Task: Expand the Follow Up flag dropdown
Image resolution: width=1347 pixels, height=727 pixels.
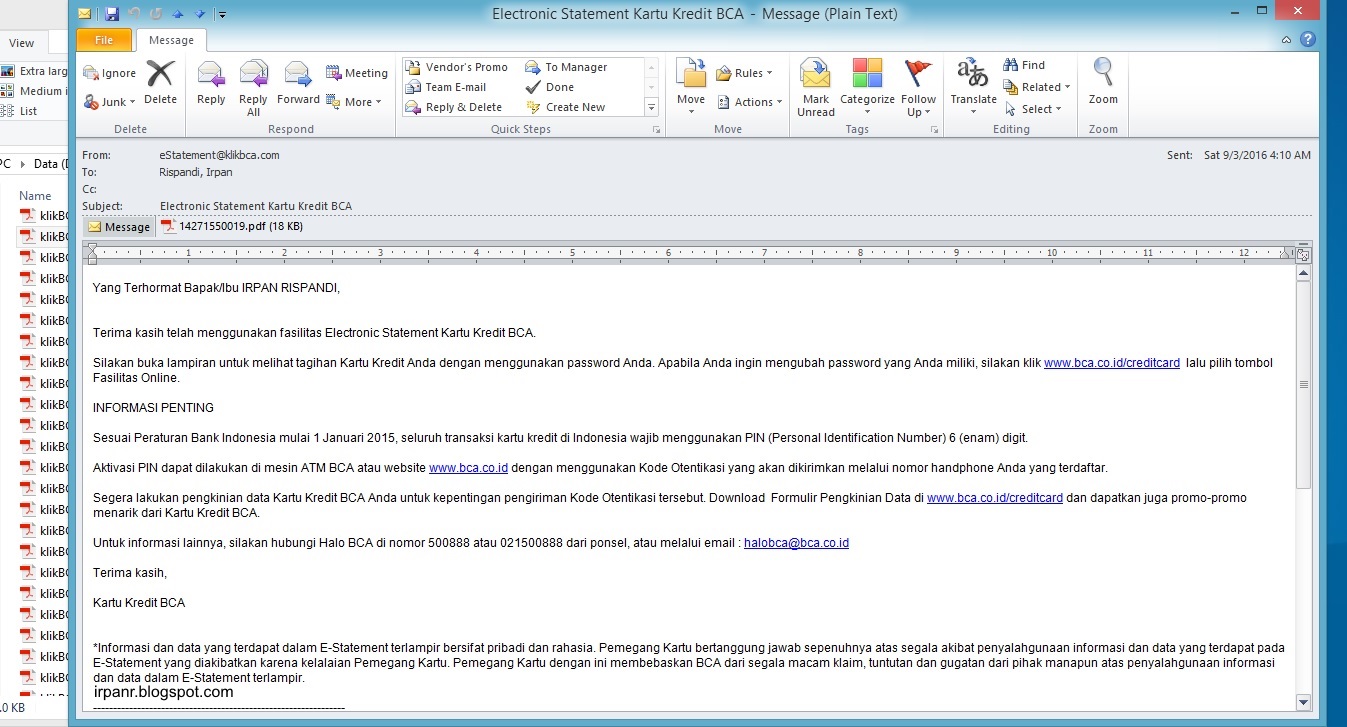Action: click(918, 88)
